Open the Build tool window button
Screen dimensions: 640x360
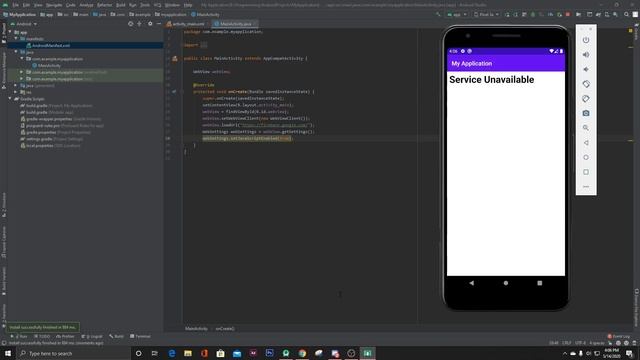tap(116, 336)
